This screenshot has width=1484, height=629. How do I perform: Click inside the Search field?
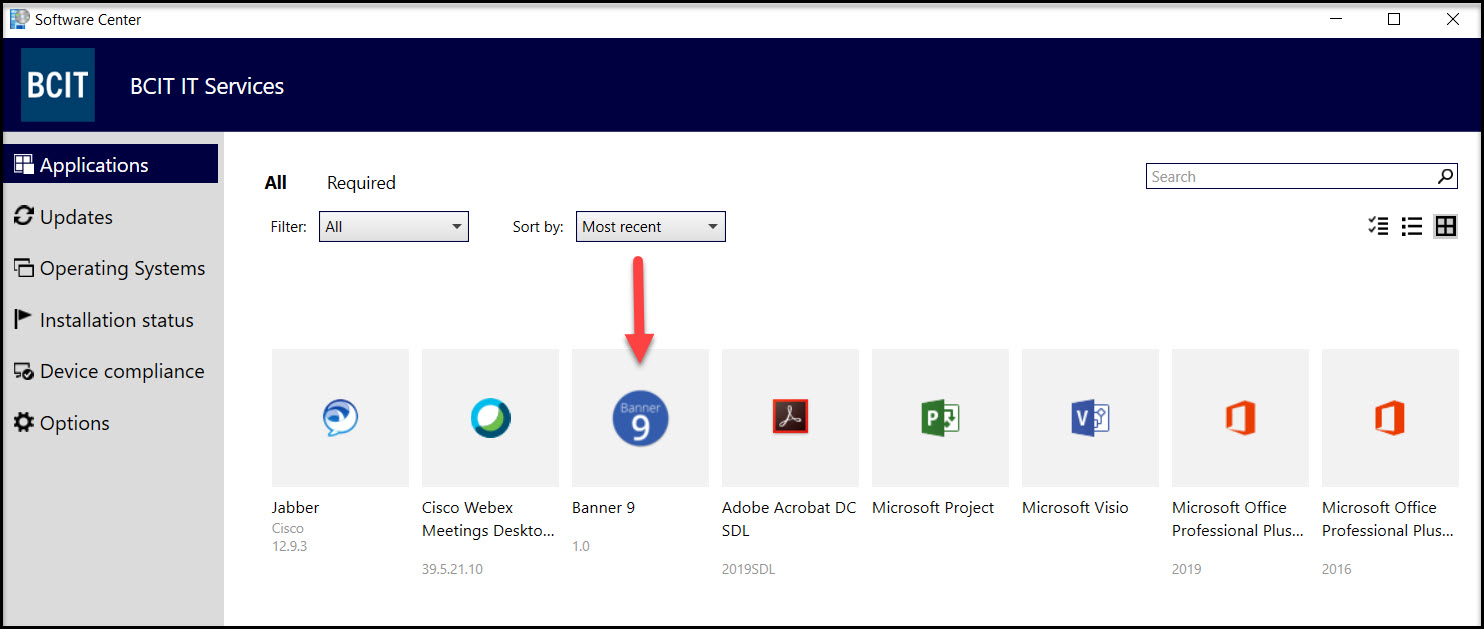click(x=1290, y=176)
